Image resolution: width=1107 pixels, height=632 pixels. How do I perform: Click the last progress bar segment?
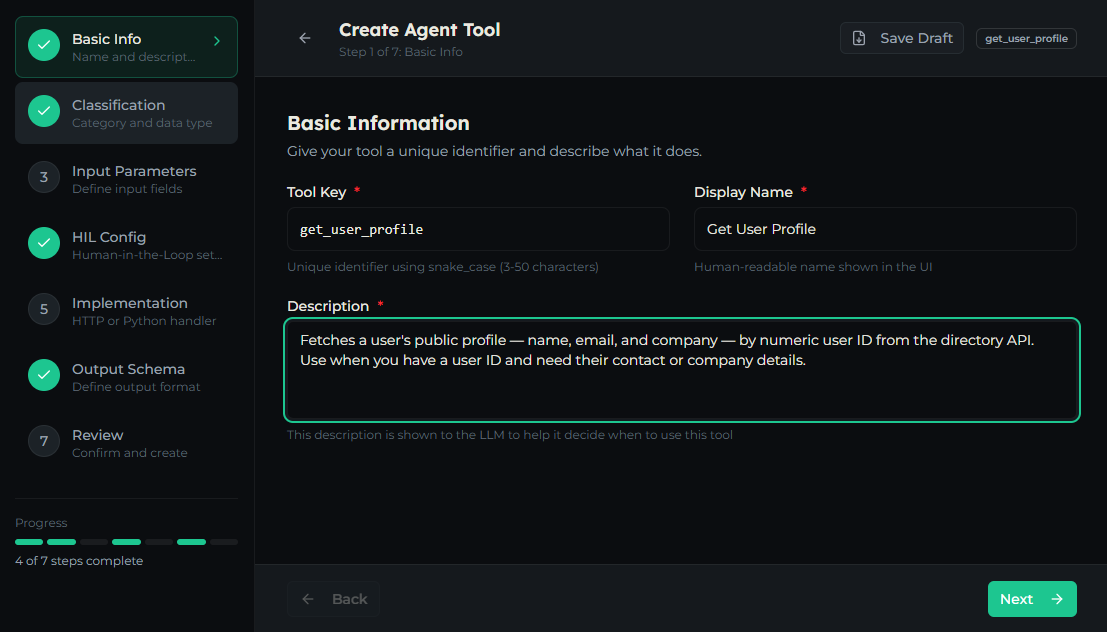224,542
